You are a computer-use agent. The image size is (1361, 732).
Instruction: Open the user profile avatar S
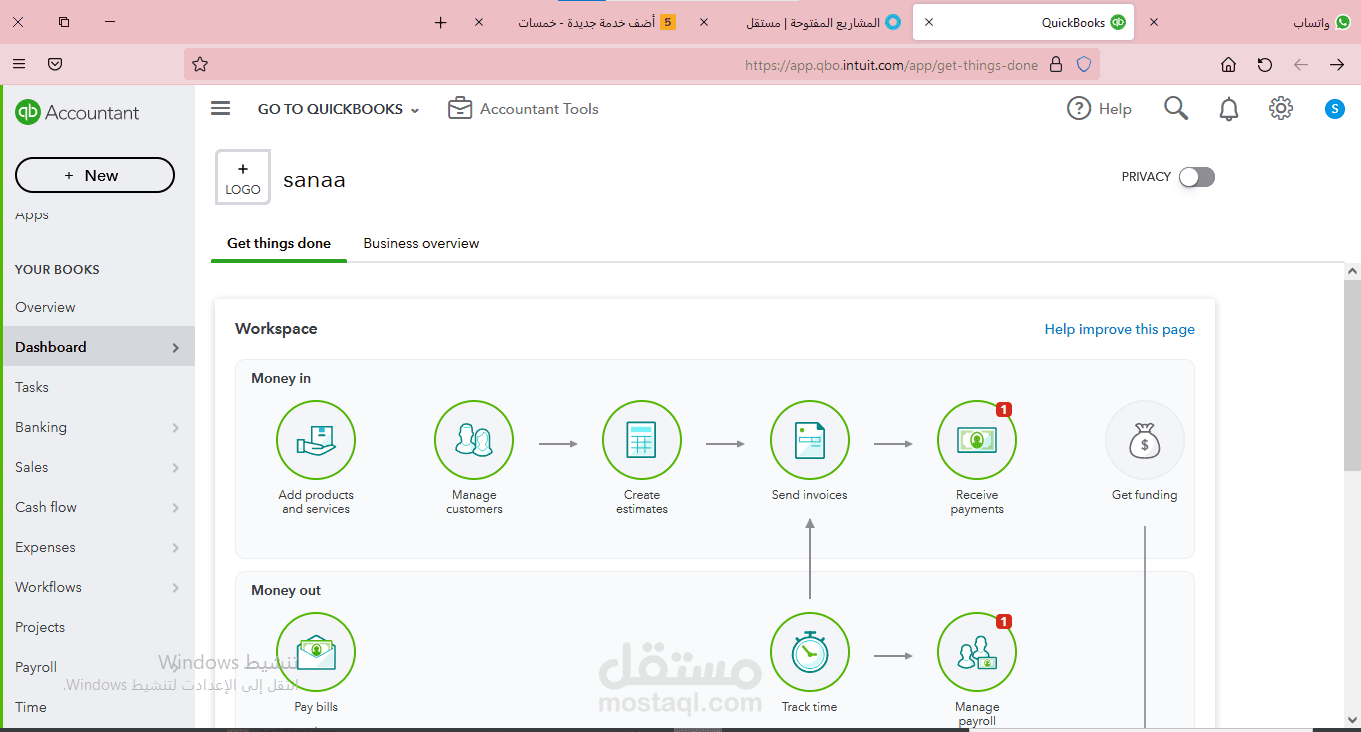pos(1335,109)
